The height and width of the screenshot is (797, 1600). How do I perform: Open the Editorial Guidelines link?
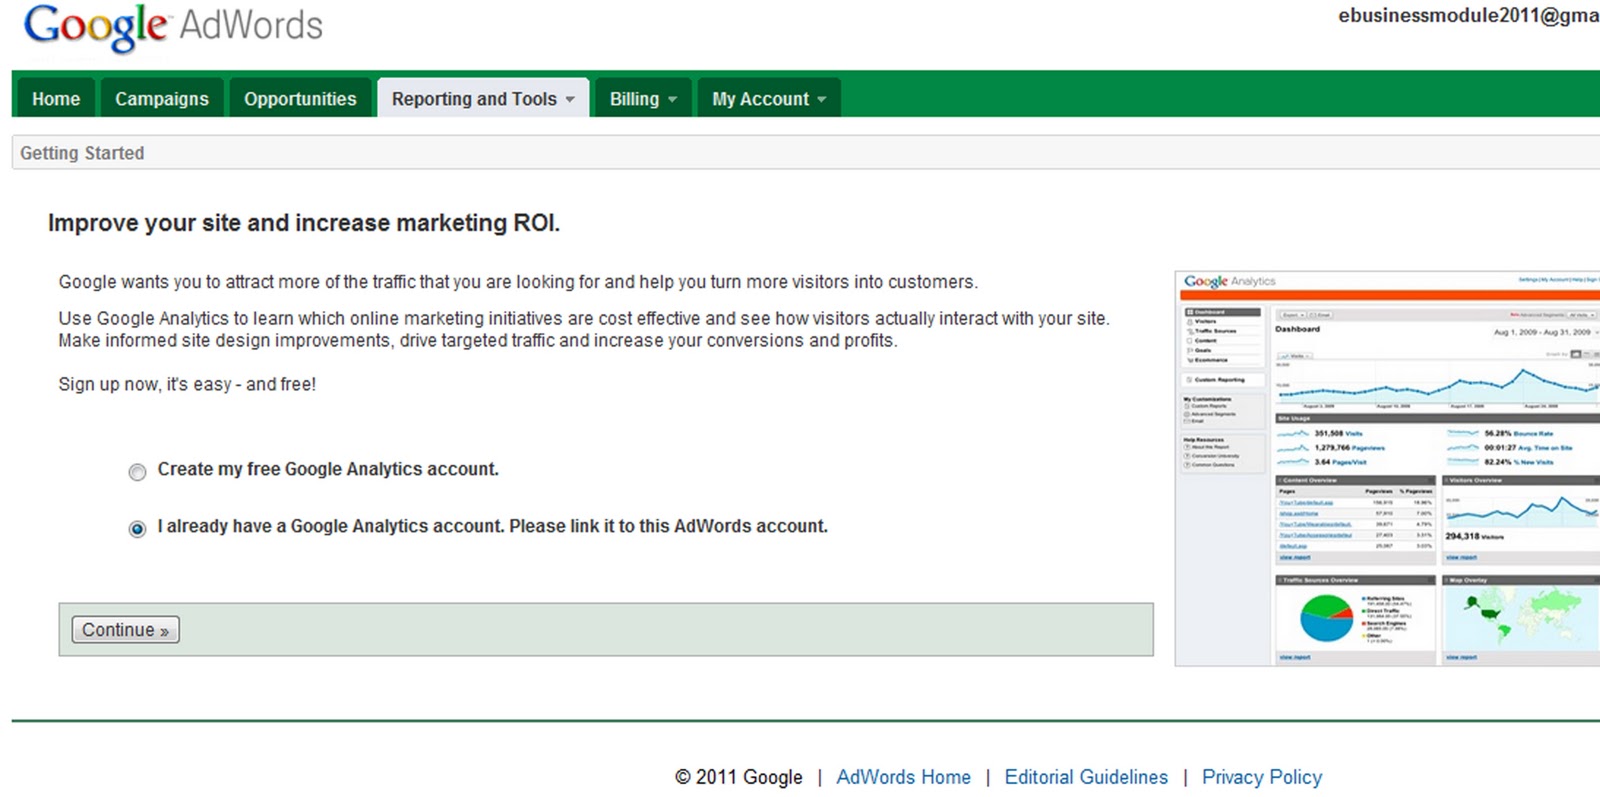[x=1086, y=777]
